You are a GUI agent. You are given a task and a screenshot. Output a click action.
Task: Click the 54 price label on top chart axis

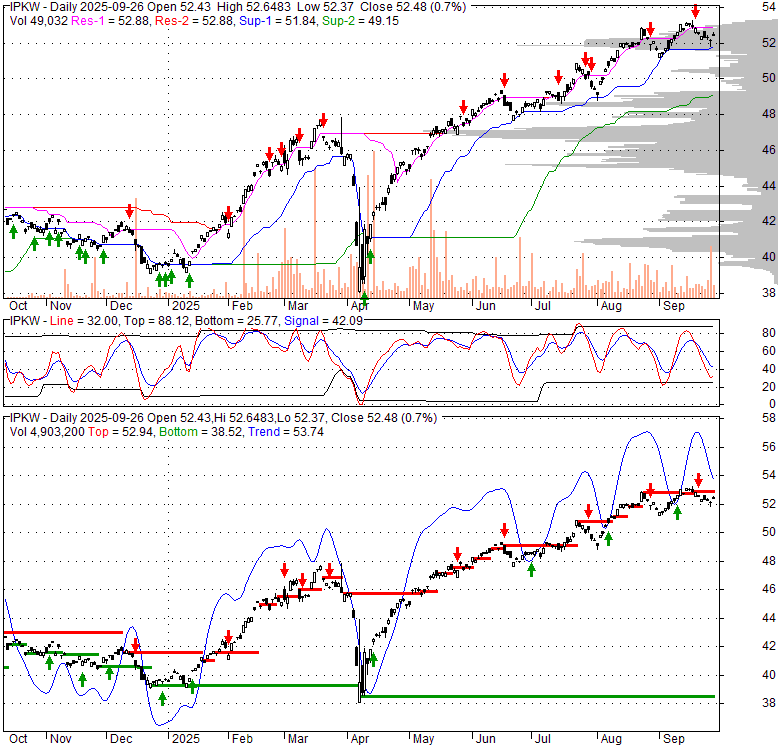(x=769, y=7)
